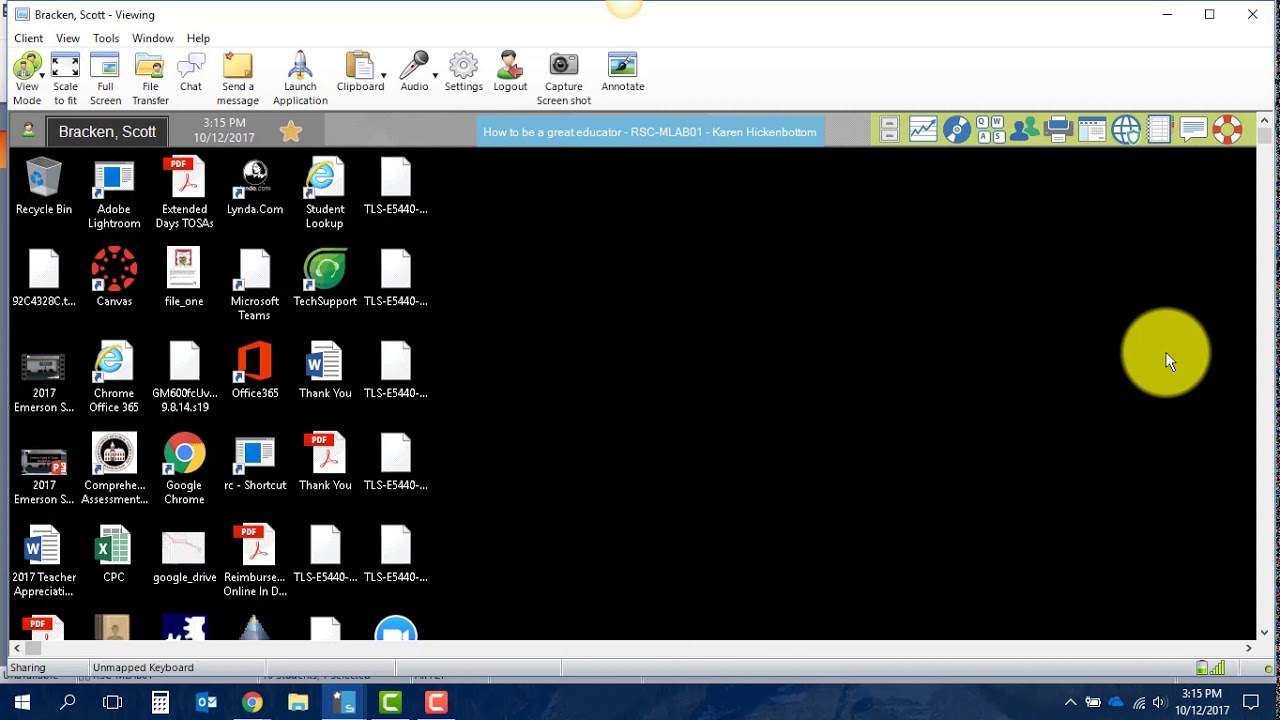Click the printer icon in student toolbar
This screenshot has height=720, width=1280.
tap(1058, 130)
